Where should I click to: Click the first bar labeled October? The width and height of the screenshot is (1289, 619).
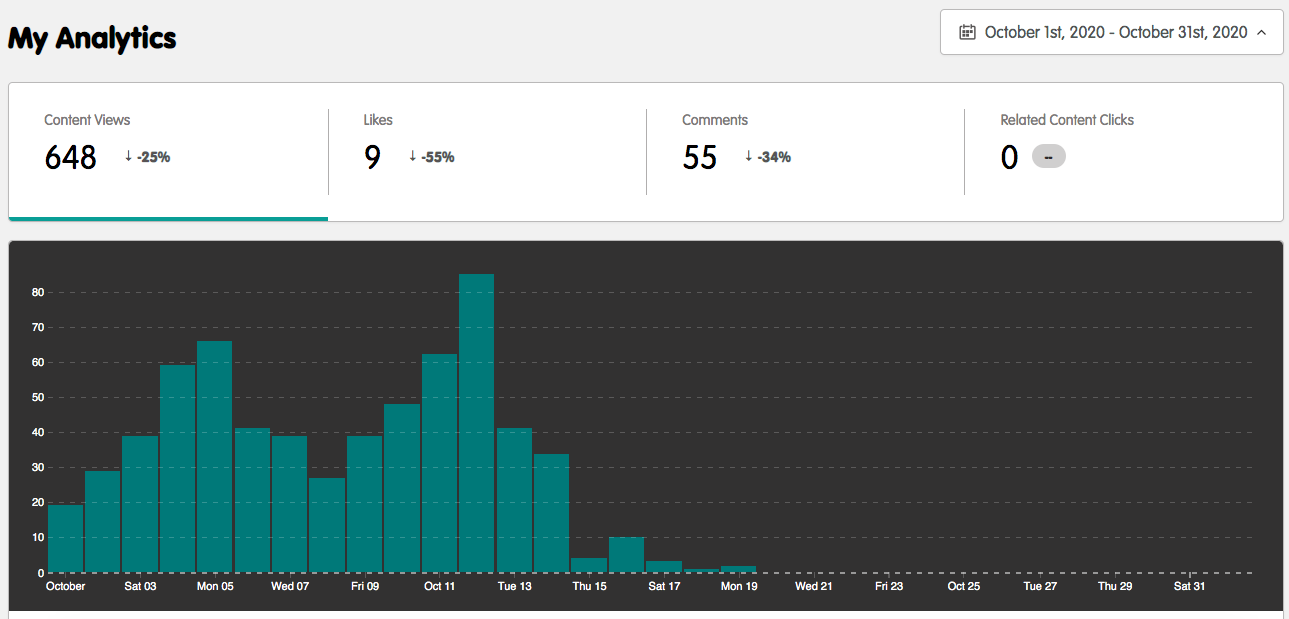pos(65,538)
